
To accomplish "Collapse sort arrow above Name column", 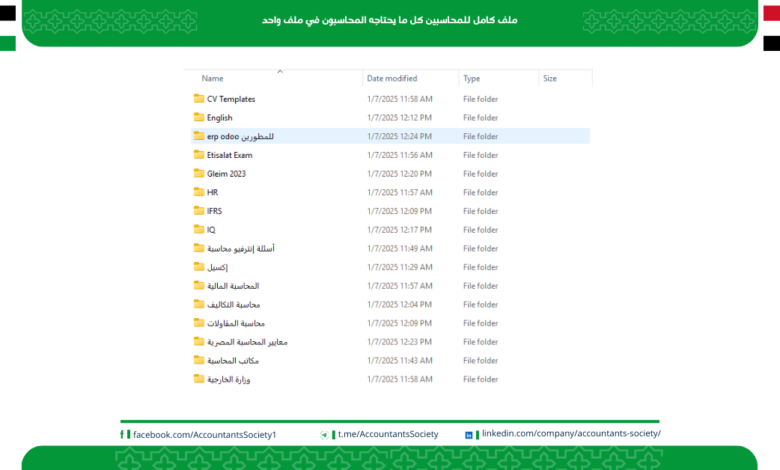I will coord(280,71).
